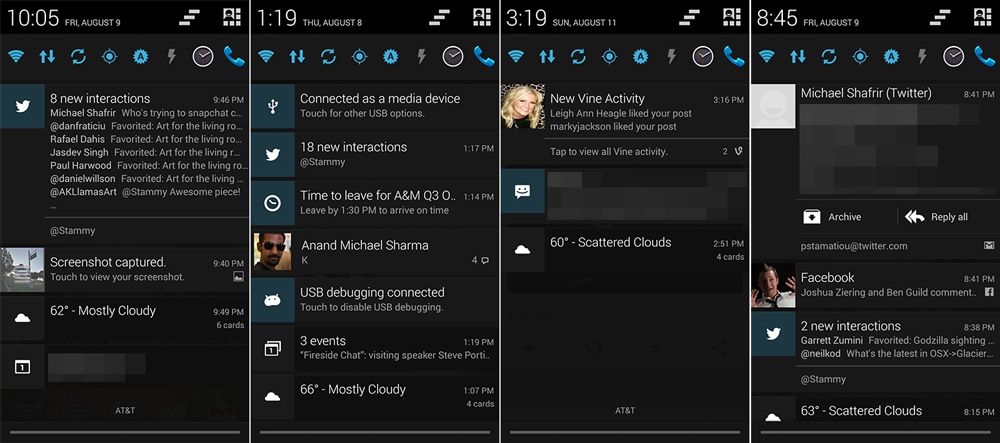Image resolution: width=1000 pixels, height=443 pixels.
Task: Toggle GPS location on the 1:19 screen
Action: click(360, 57)
